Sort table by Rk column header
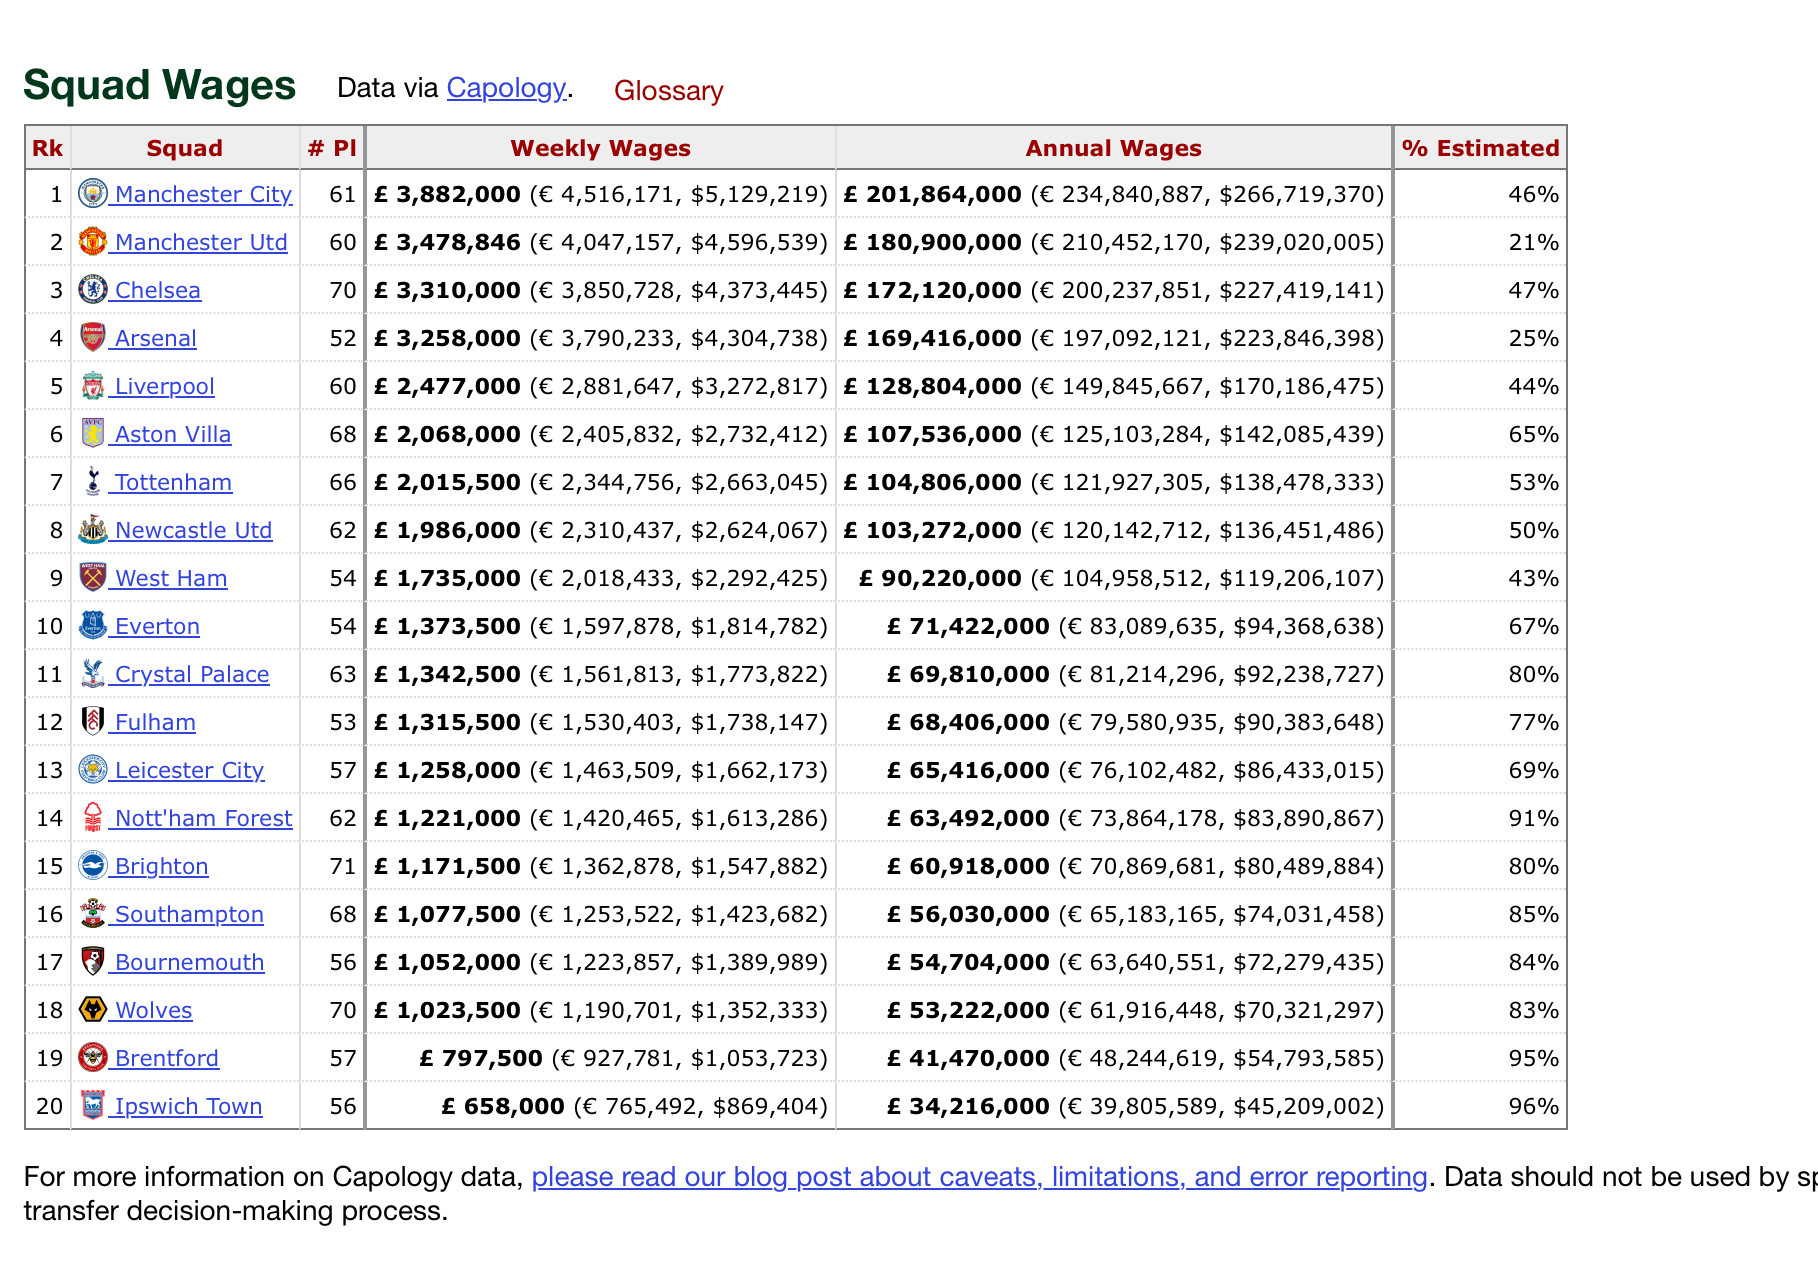 tap(48, 148)
